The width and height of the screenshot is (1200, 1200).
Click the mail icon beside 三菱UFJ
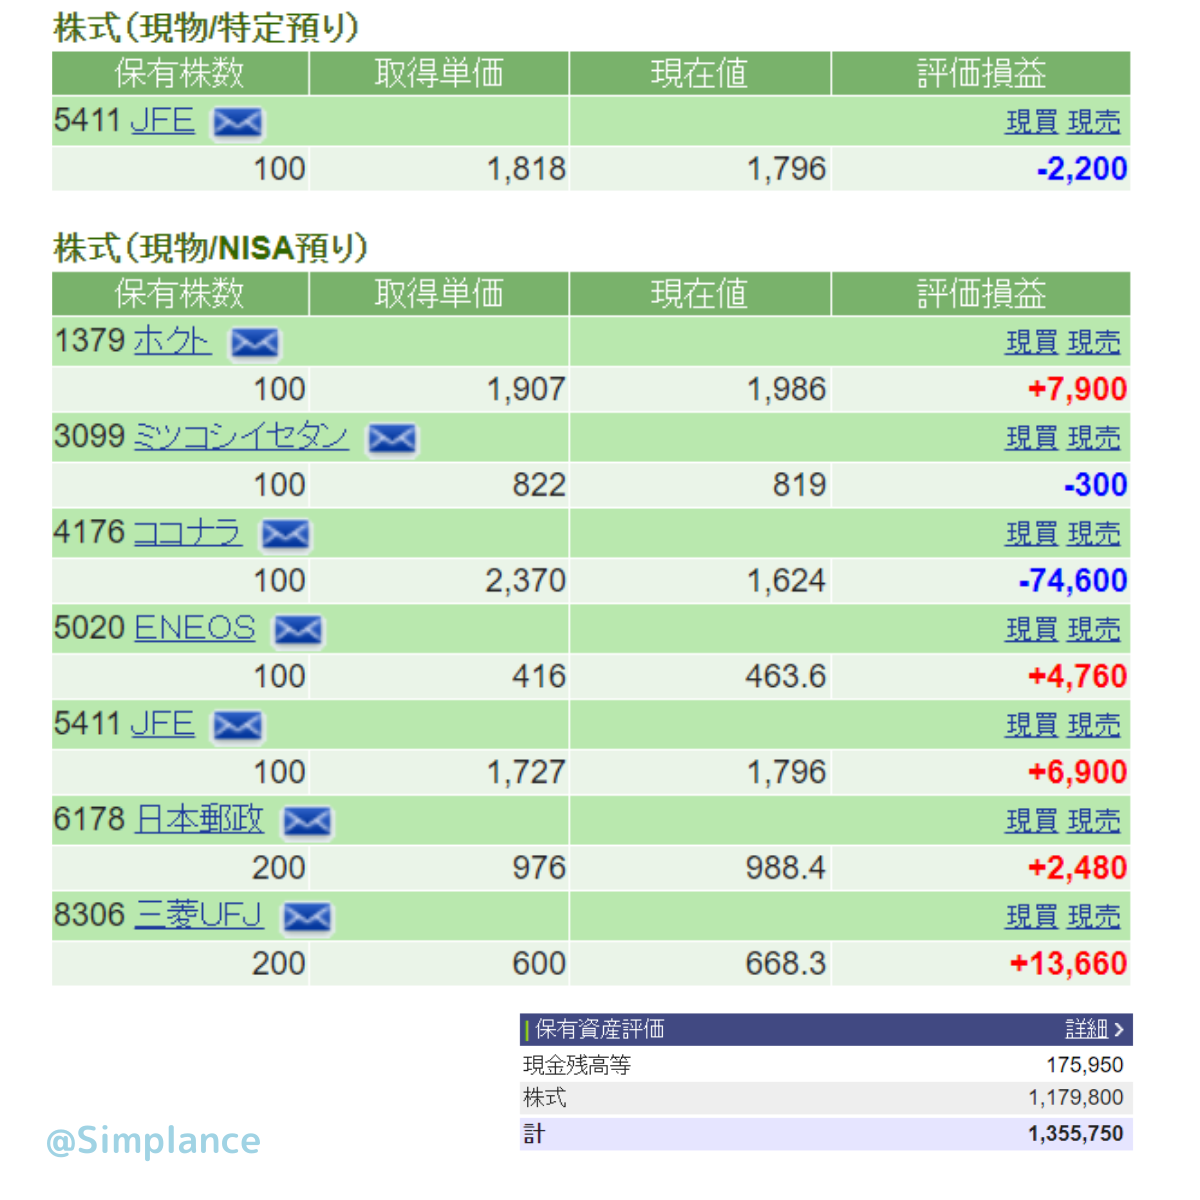(307, 917)
